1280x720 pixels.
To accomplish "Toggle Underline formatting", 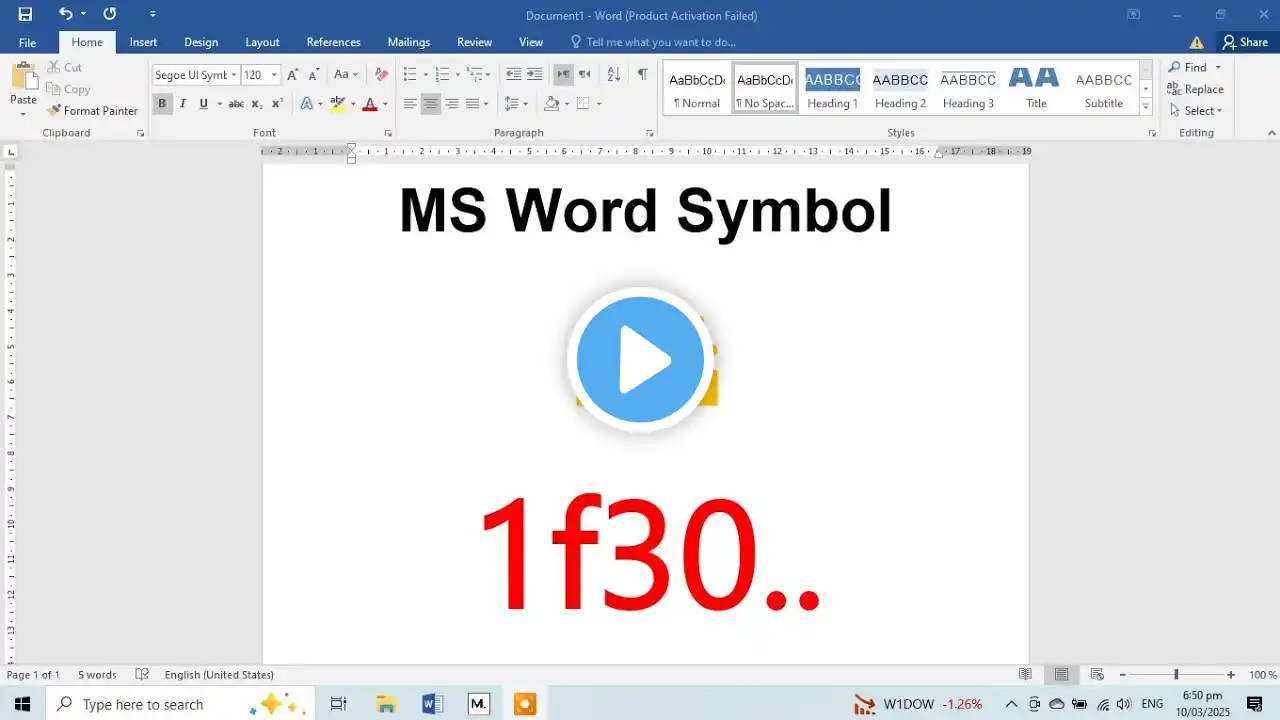I will [x=204, y=104].
